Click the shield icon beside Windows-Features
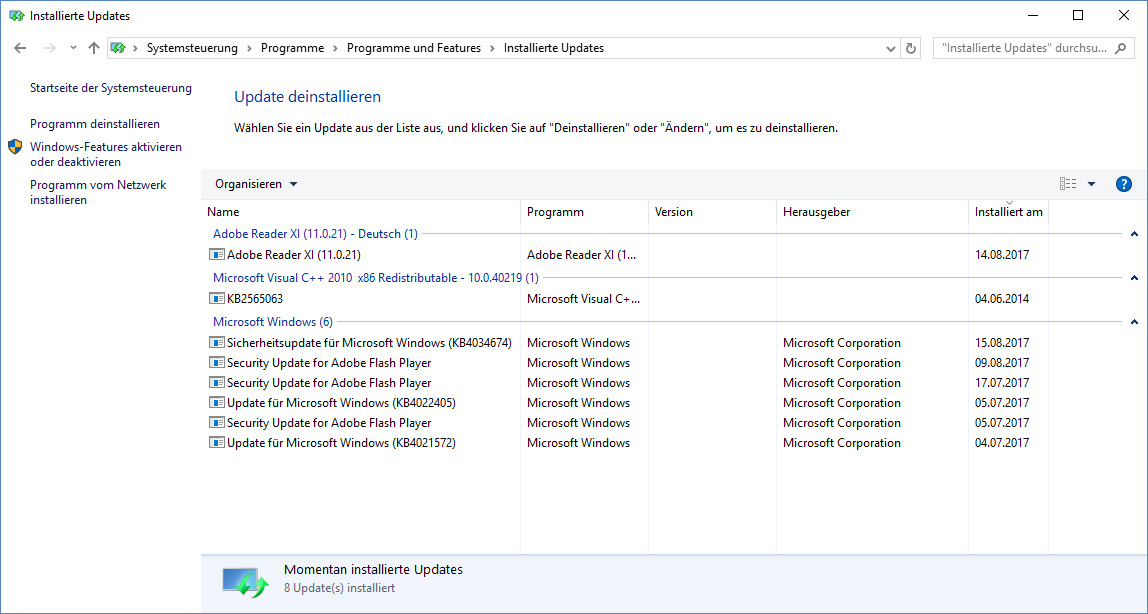Viewport: 1148px width, 614px height. 15,147
